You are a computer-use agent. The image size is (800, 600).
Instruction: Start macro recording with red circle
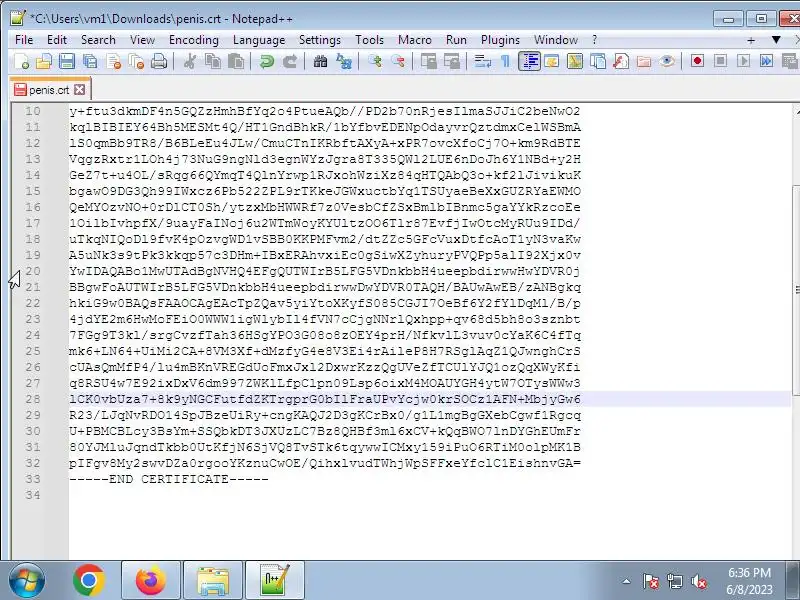point(697,61)
